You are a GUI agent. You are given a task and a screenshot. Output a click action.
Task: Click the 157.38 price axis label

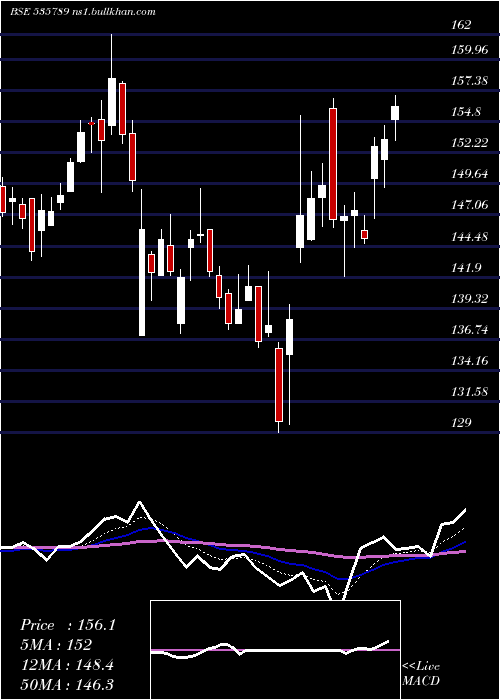[470, 81]
